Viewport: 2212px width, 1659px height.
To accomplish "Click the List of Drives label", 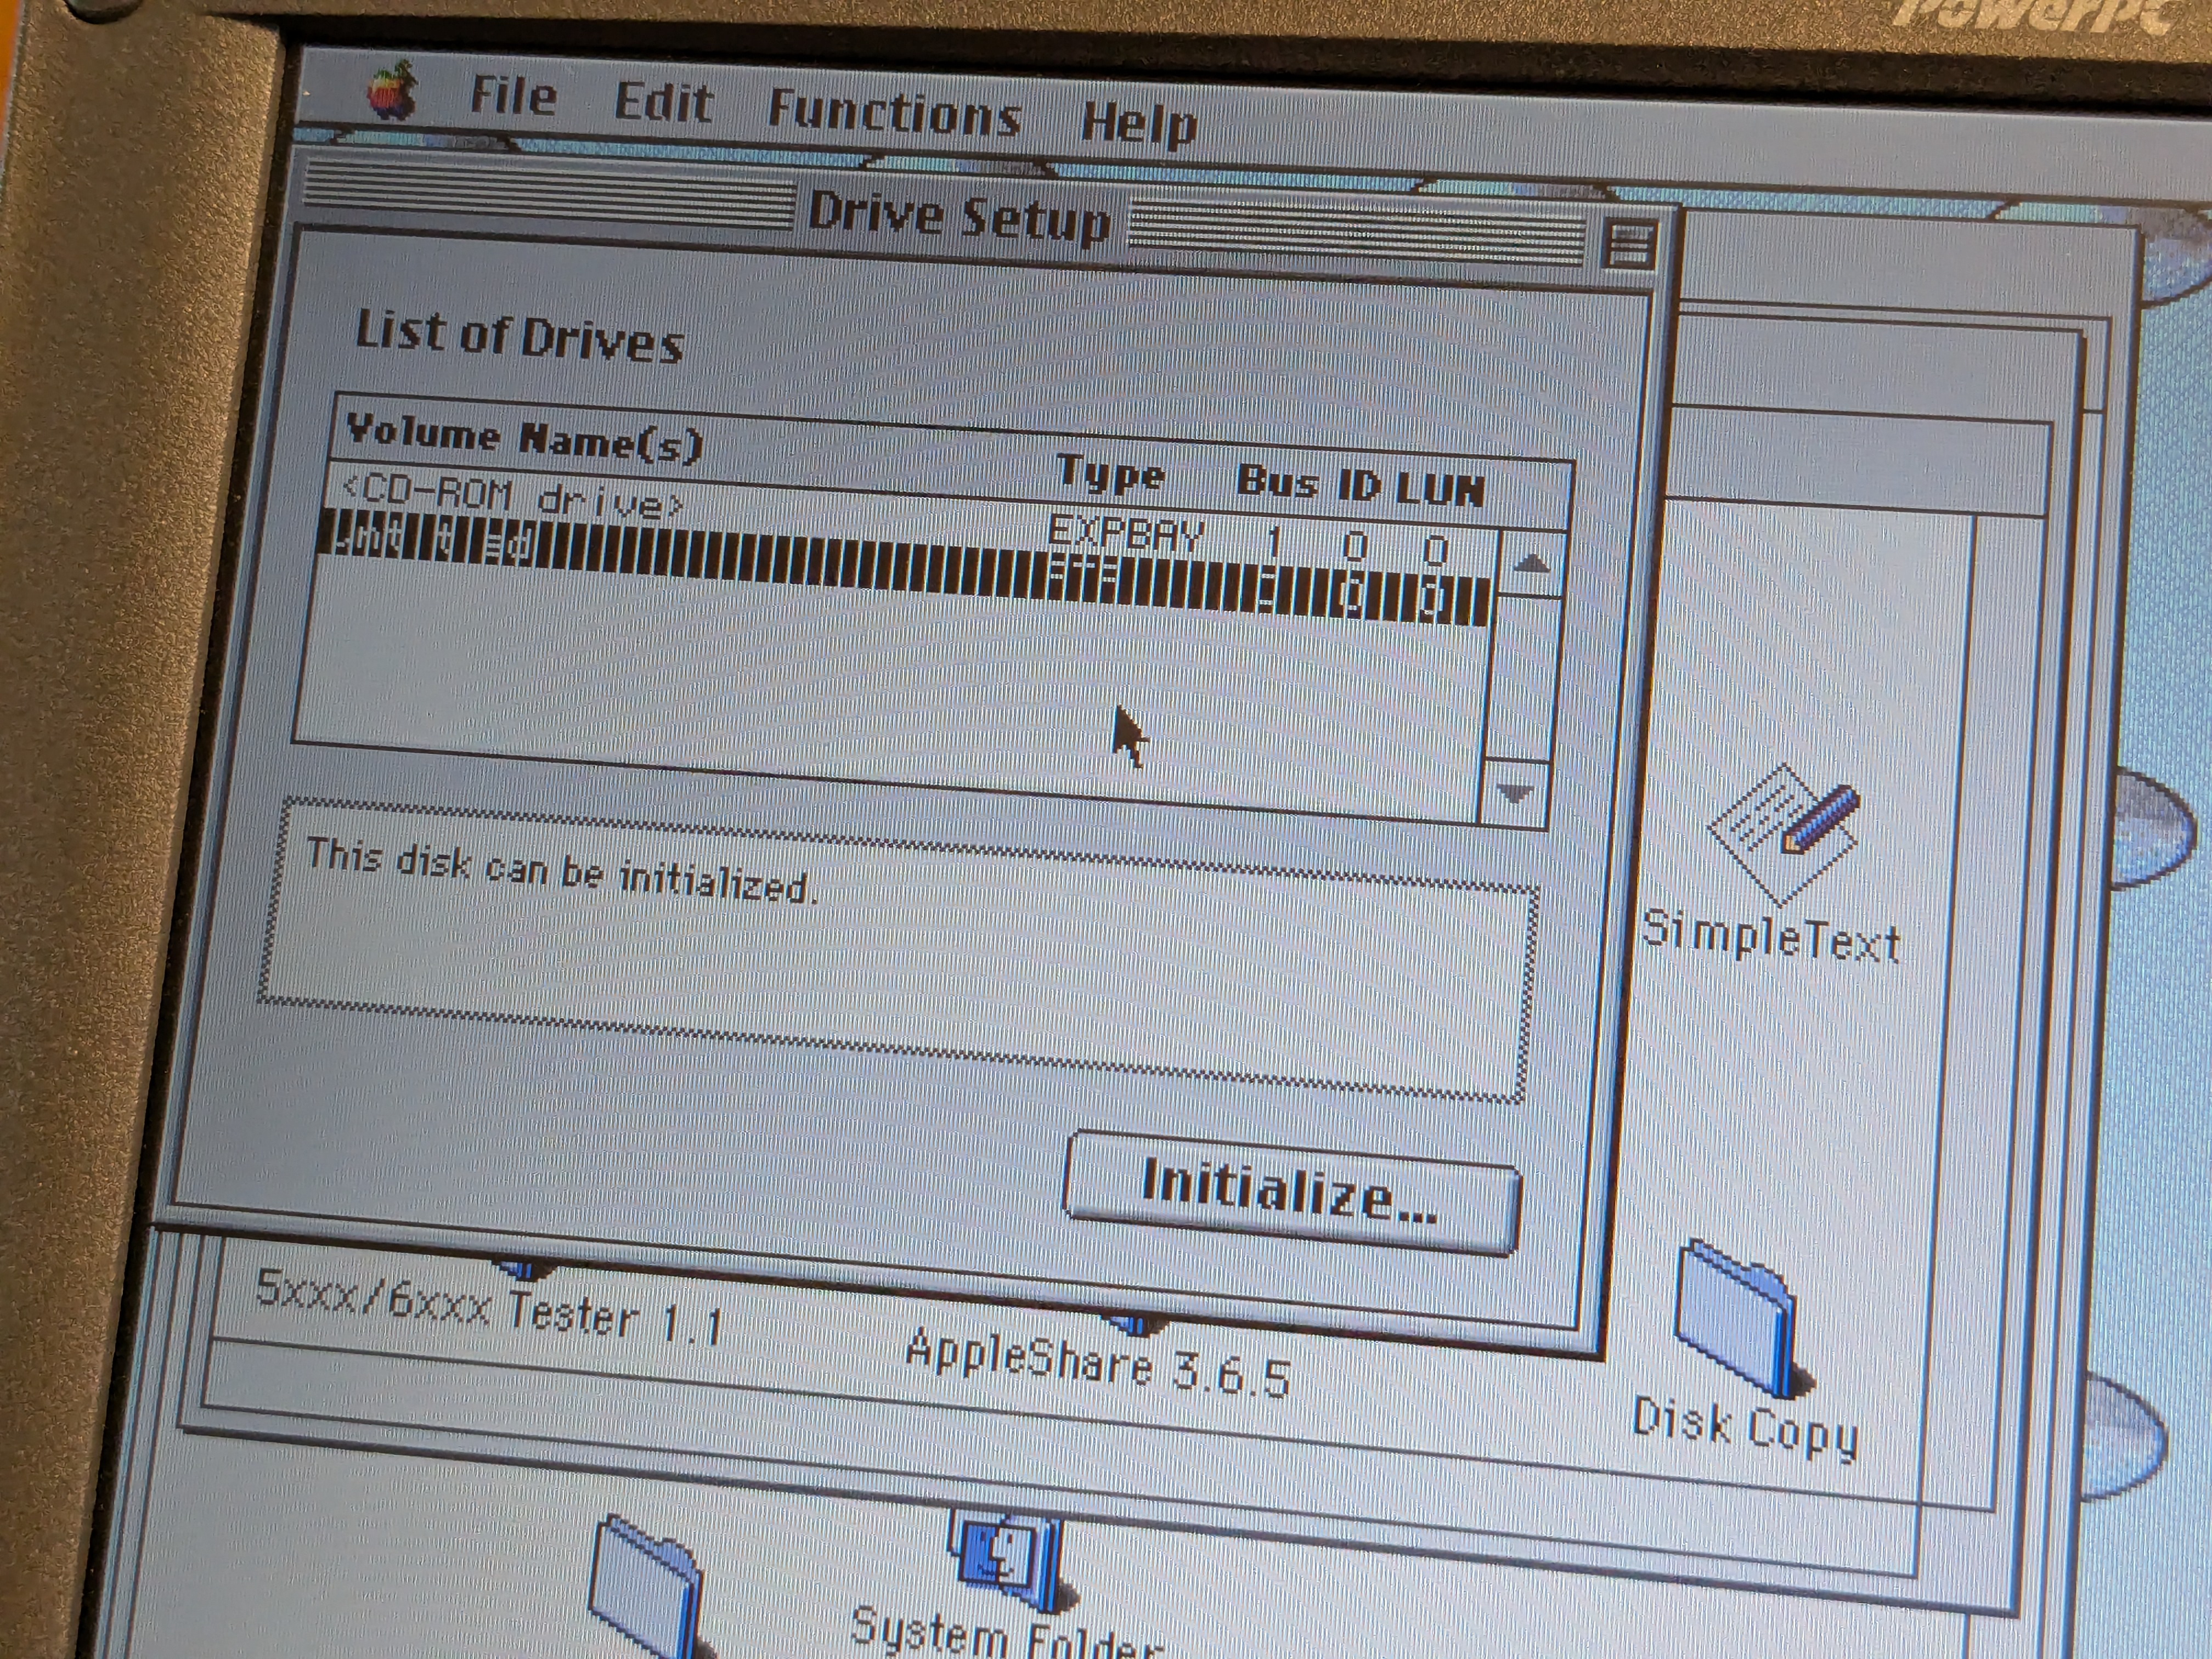I will click(519, 336).
